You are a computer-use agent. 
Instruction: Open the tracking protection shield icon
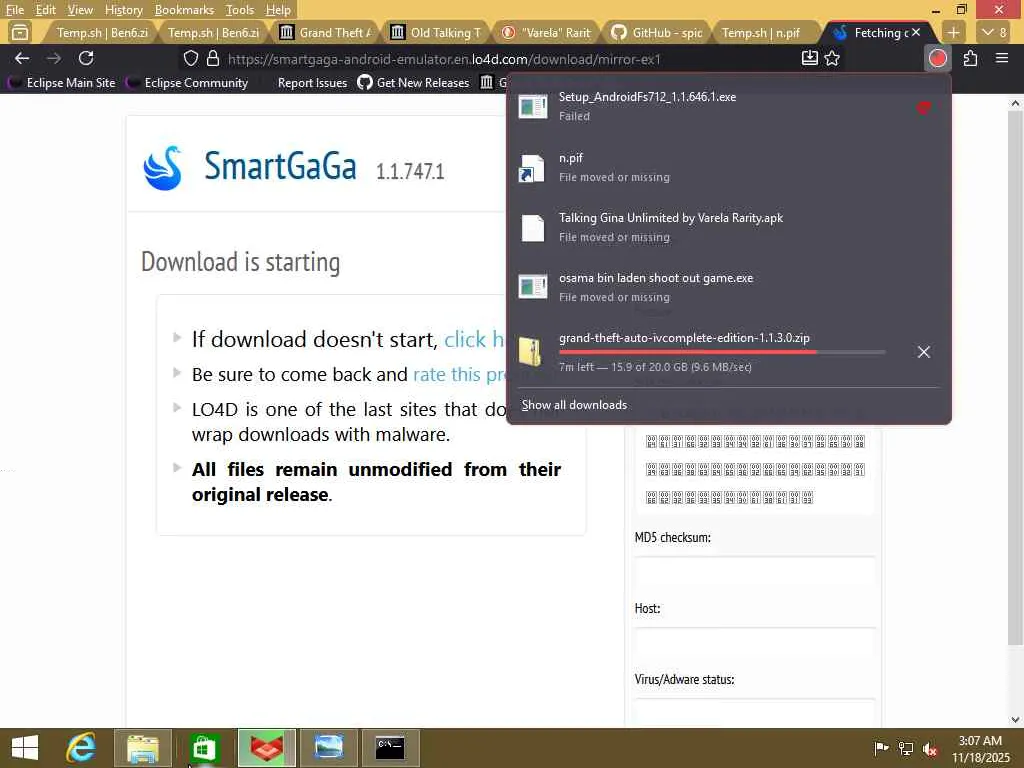coord(191,59)
